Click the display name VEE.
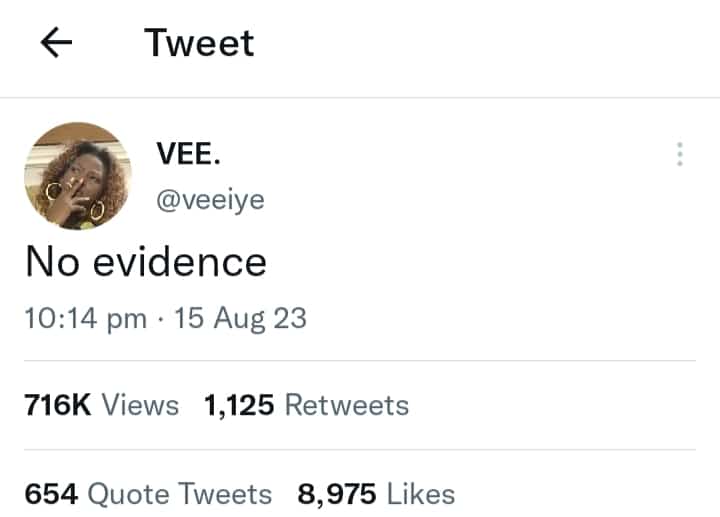 point(189,155)
